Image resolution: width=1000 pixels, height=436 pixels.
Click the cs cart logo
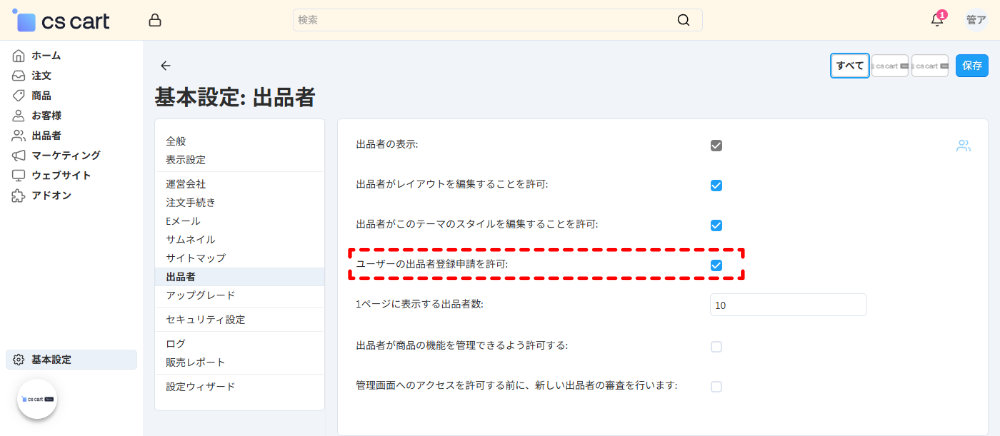pos(61,20)
